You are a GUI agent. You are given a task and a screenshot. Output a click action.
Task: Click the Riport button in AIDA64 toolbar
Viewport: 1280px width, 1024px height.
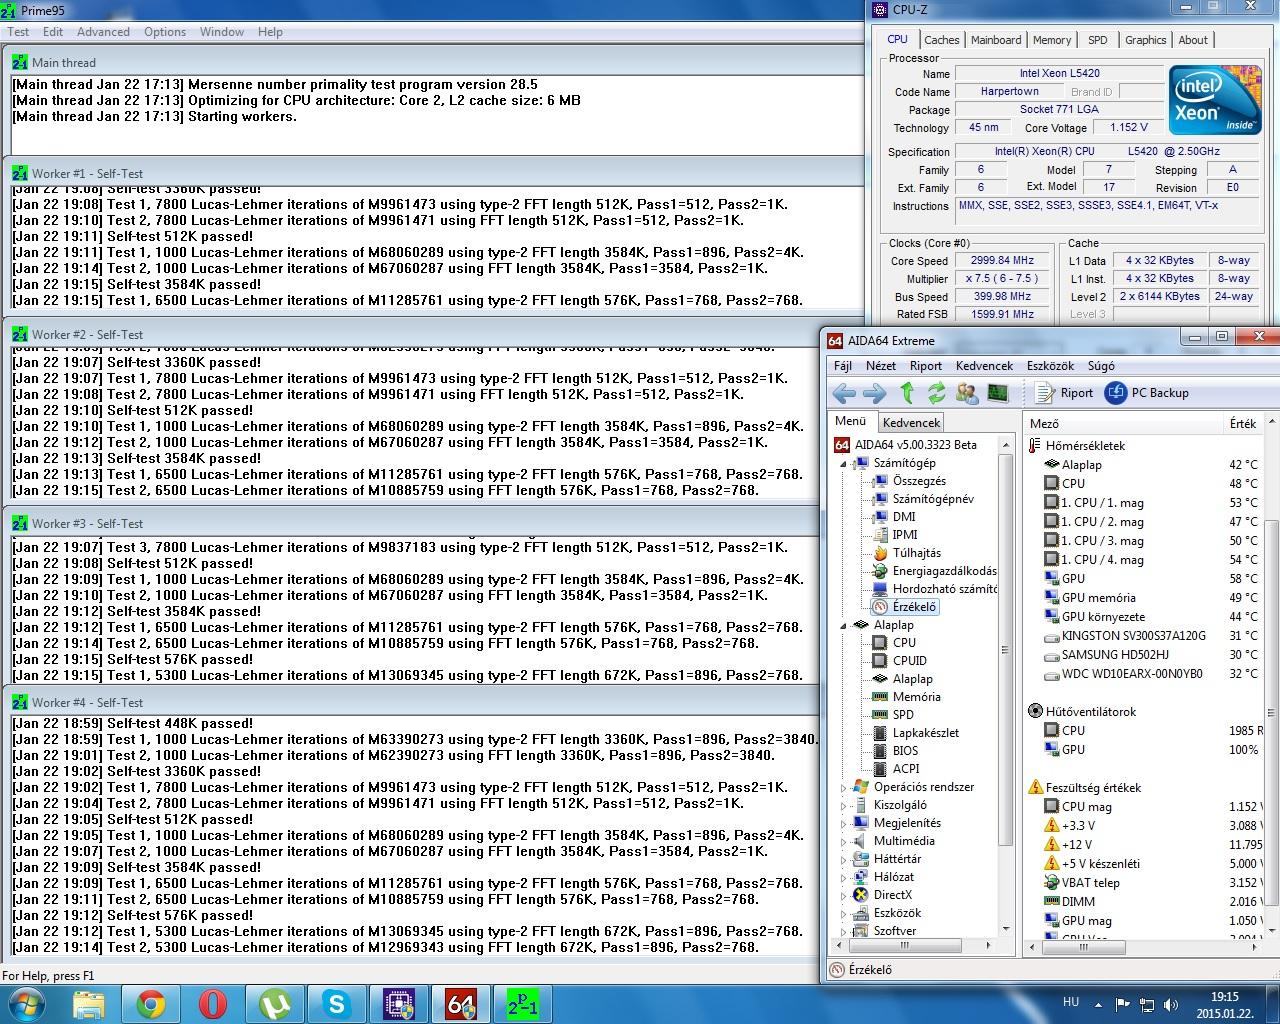tap(1065, 393)
